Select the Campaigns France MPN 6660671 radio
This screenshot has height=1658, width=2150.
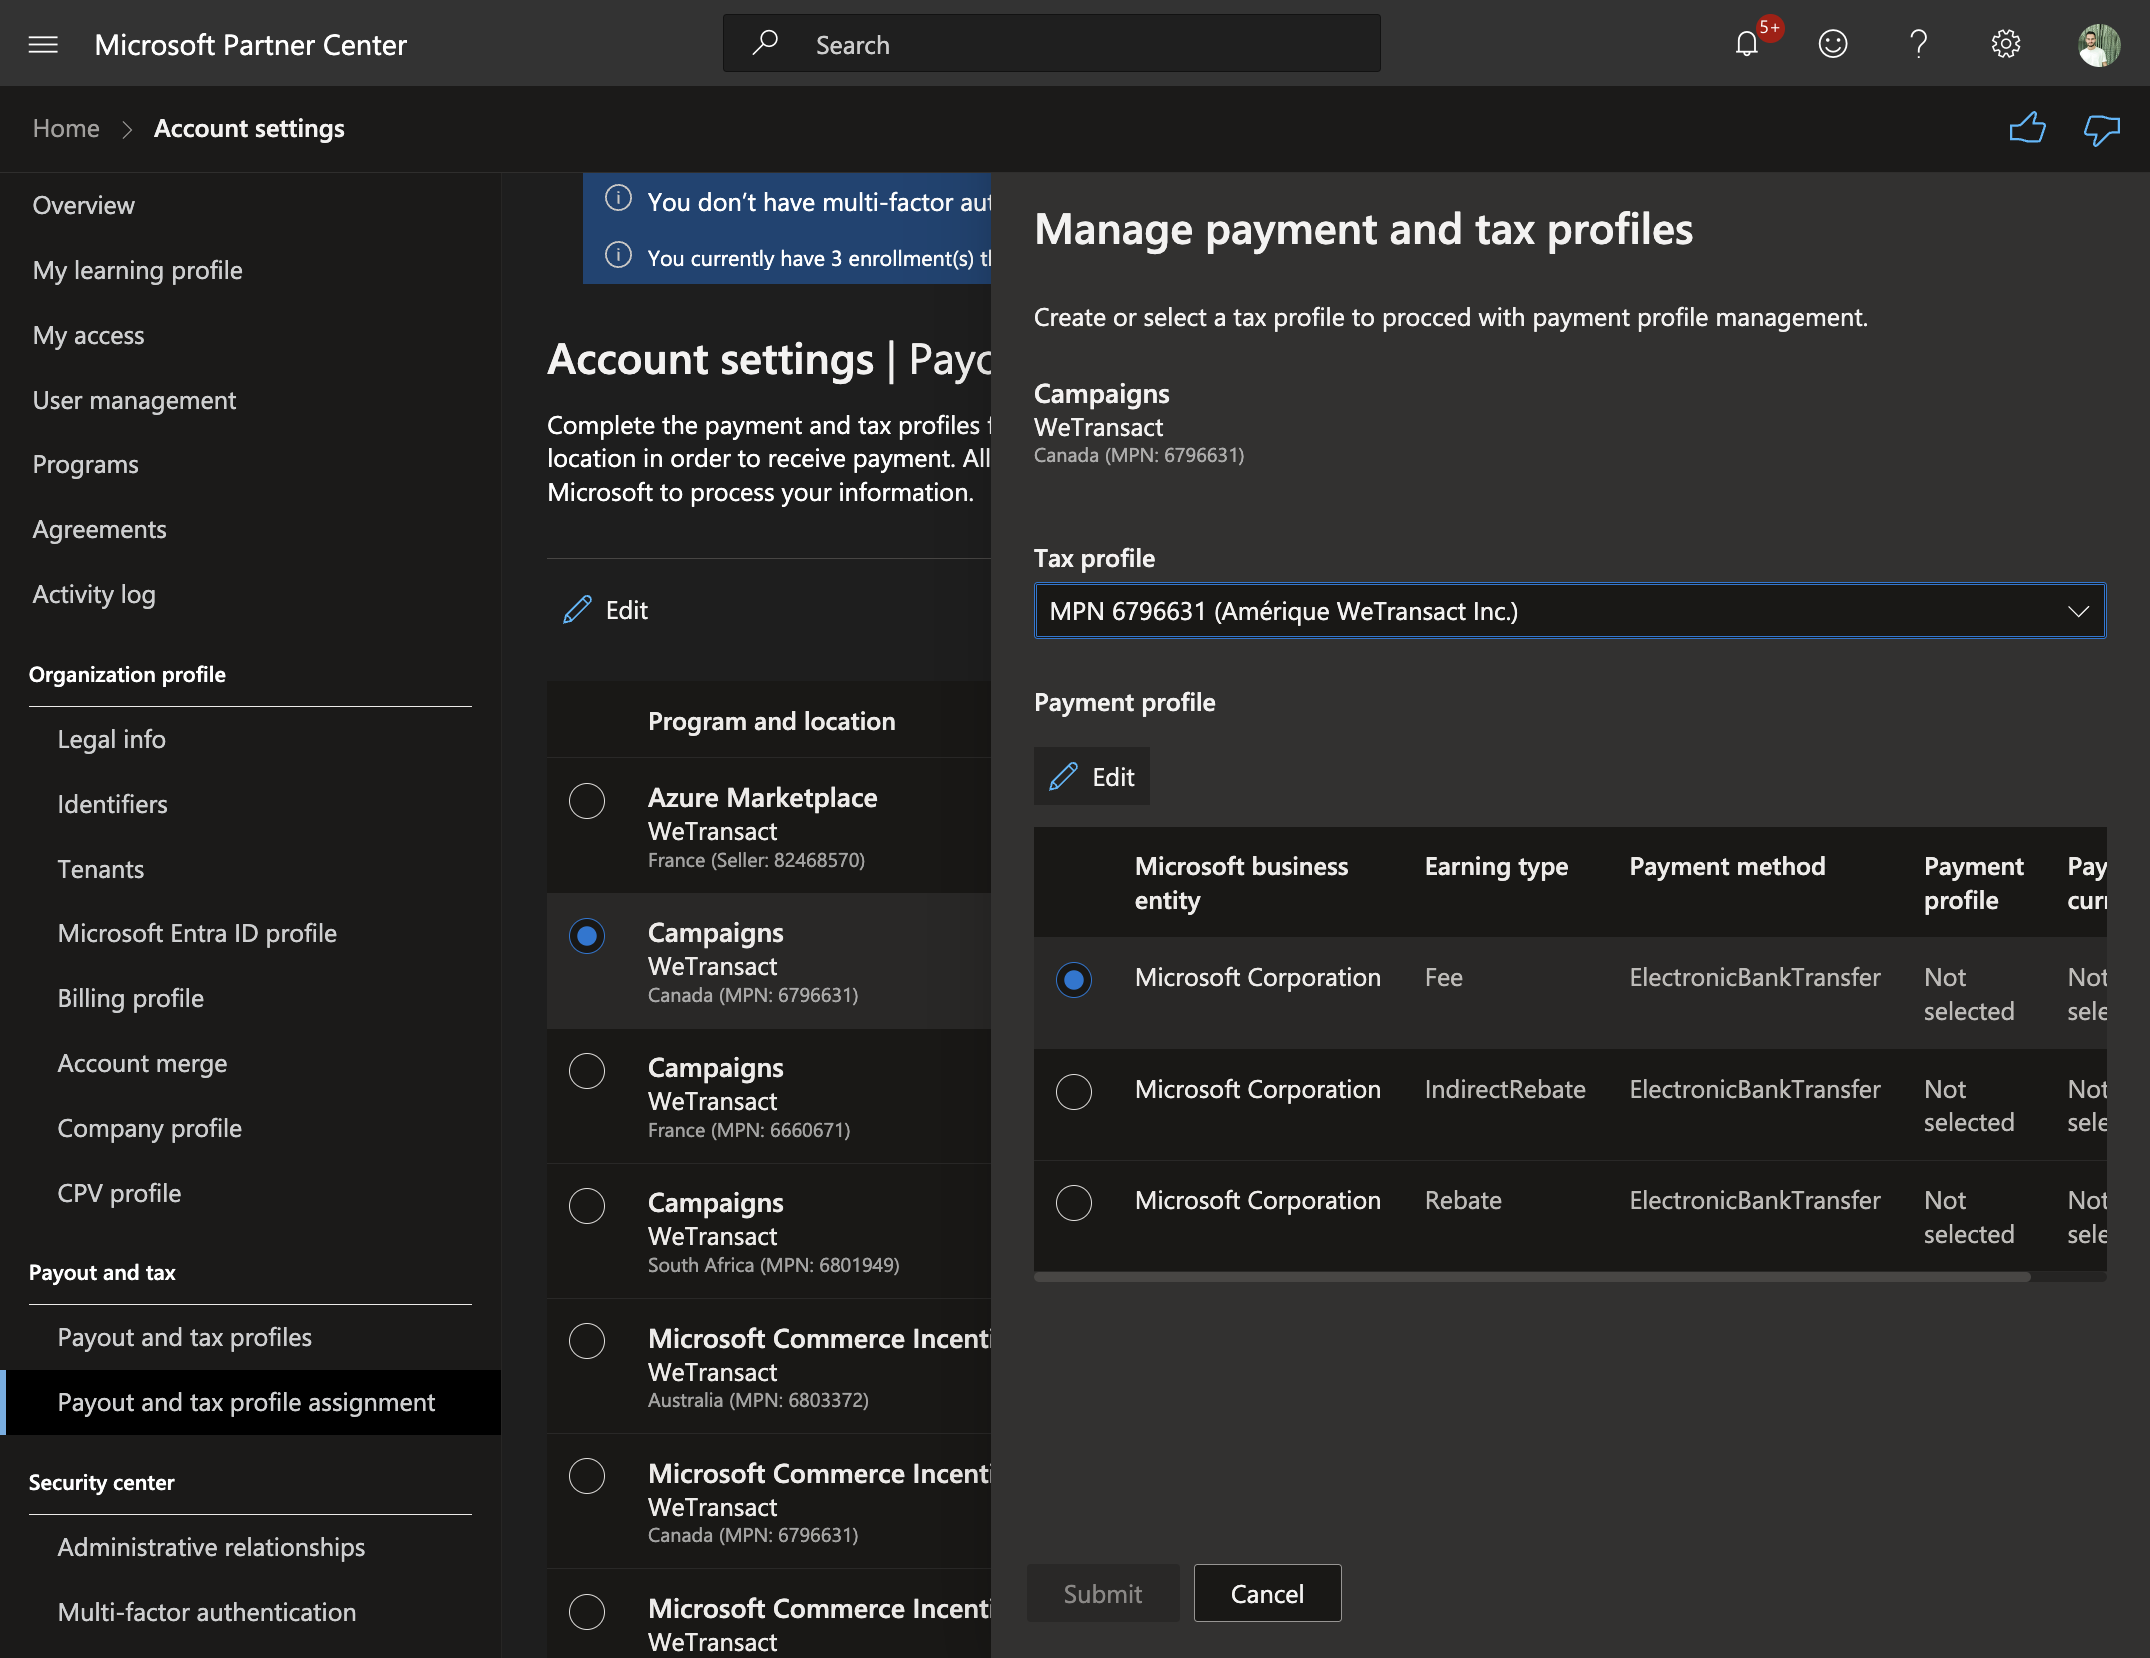coord(587,1071)
